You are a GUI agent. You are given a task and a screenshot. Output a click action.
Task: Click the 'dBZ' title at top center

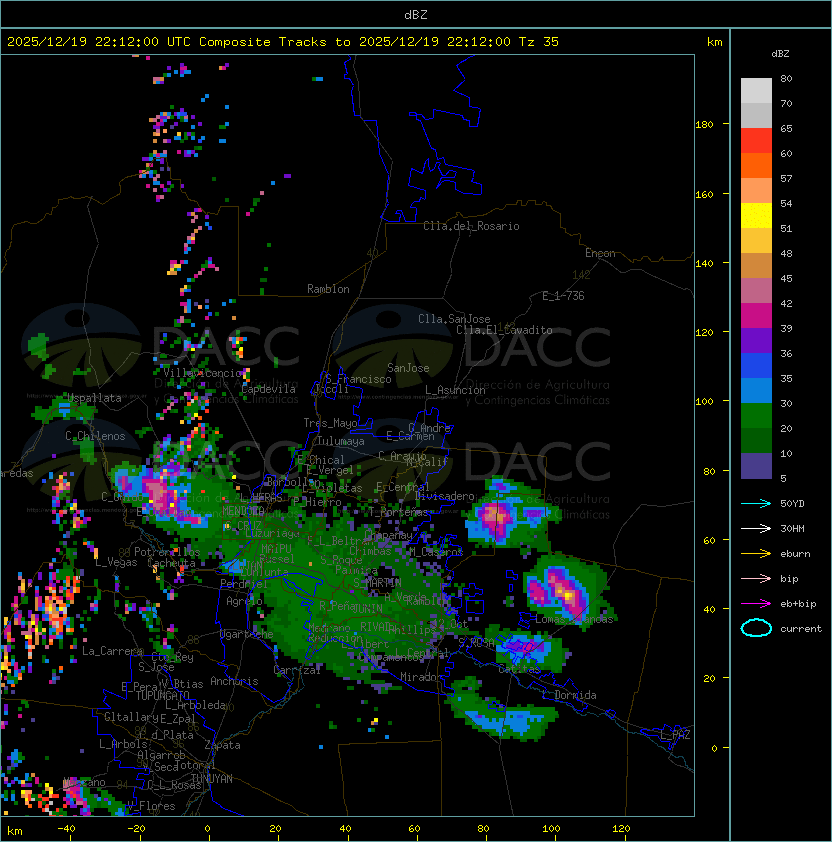pyautogui.click(x=416, y=15)
